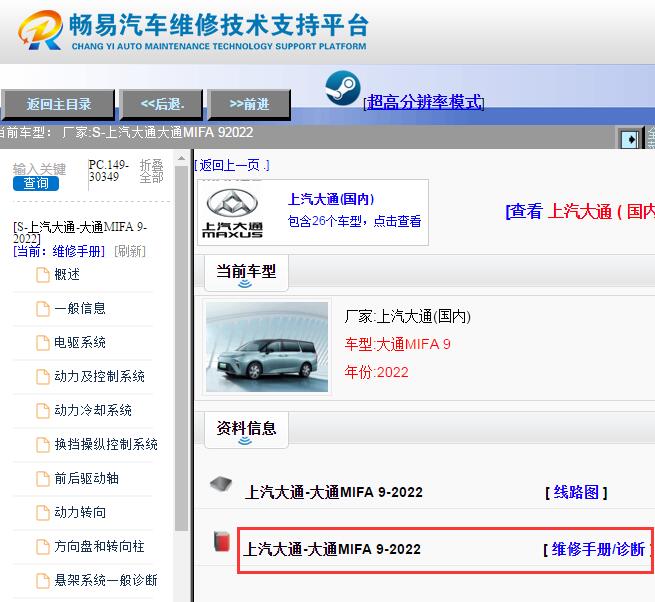Toggle the panel arrow icon at right
This screenshot has height=602, width=655.
tap(630, 139)
